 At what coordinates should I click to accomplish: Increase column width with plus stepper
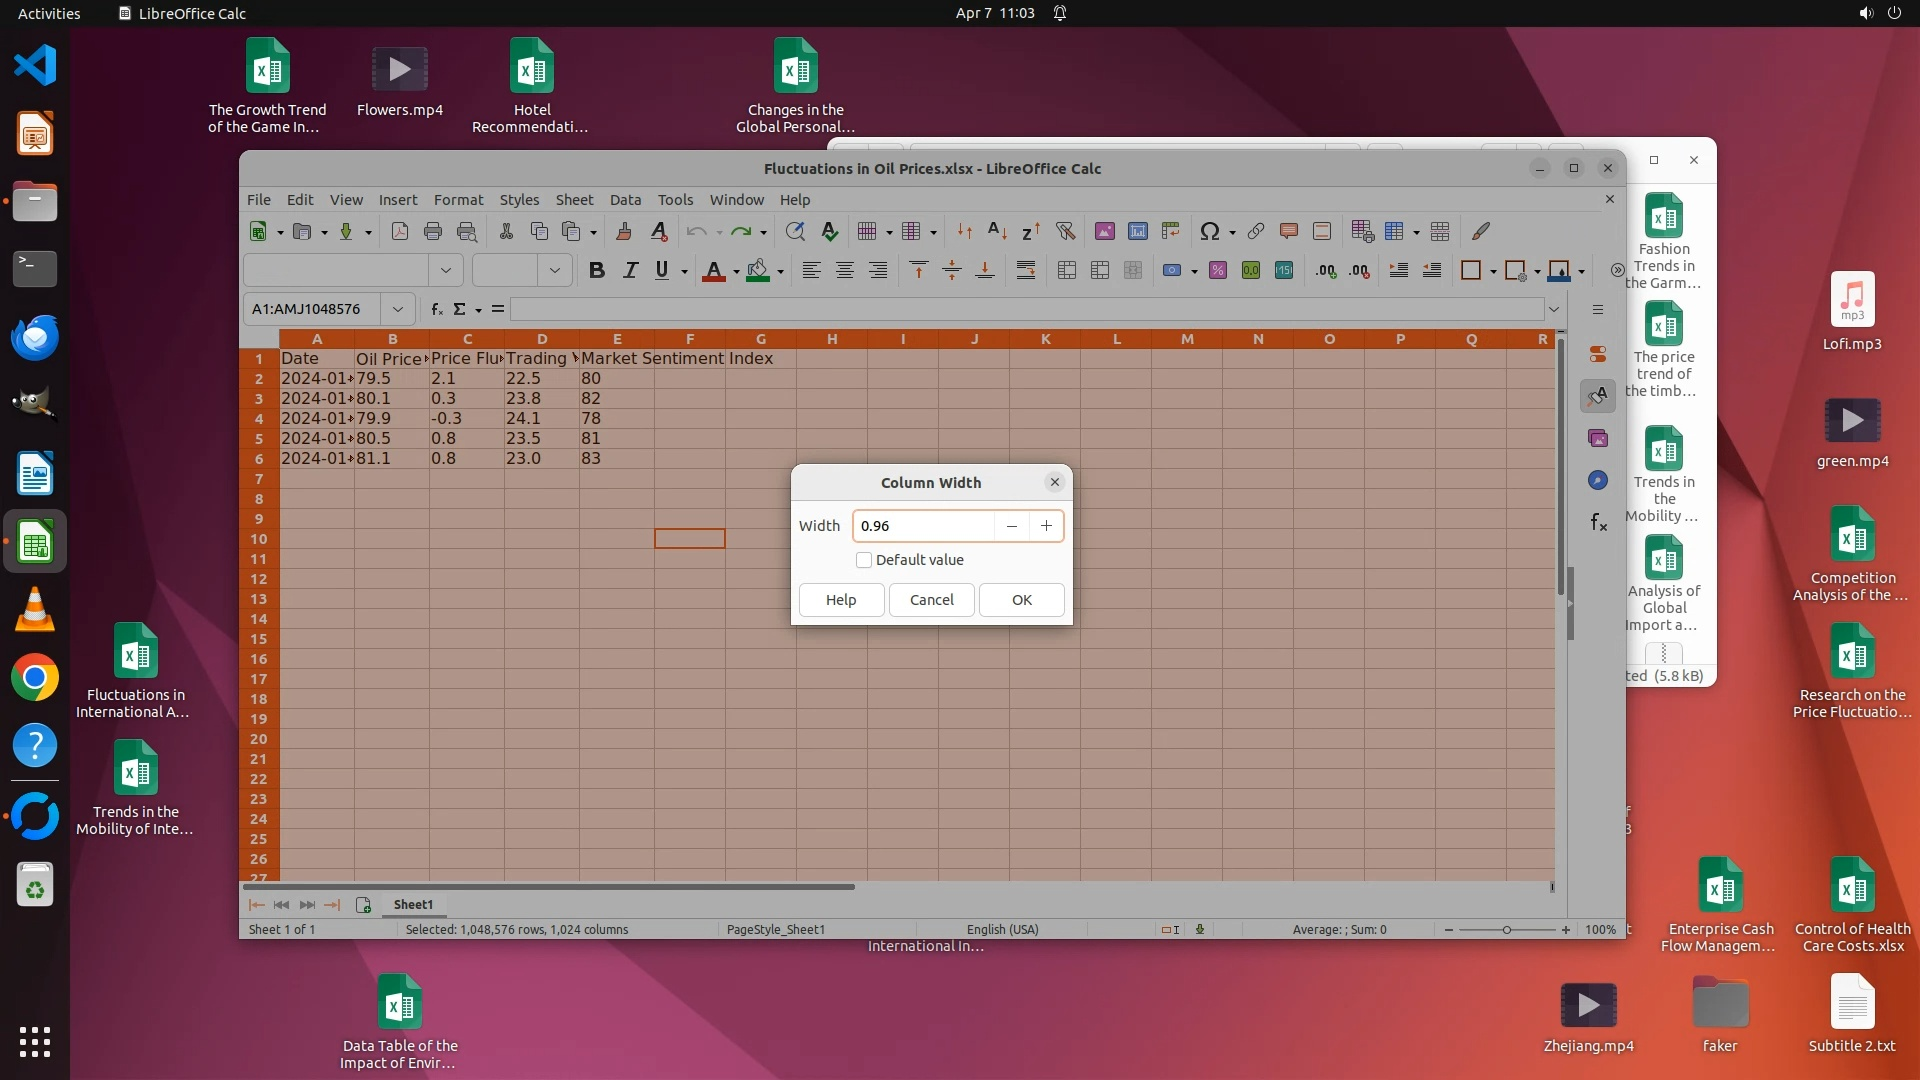coord(1046,526)
